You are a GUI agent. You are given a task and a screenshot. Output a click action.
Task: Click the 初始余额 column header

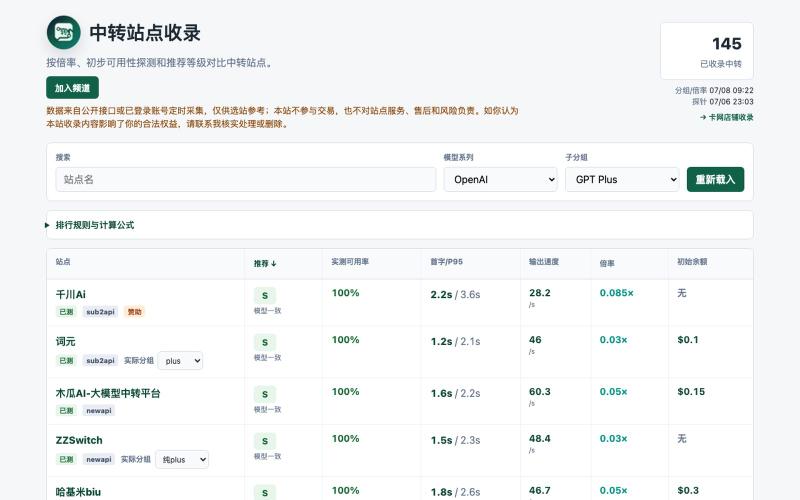coord(692,262)
